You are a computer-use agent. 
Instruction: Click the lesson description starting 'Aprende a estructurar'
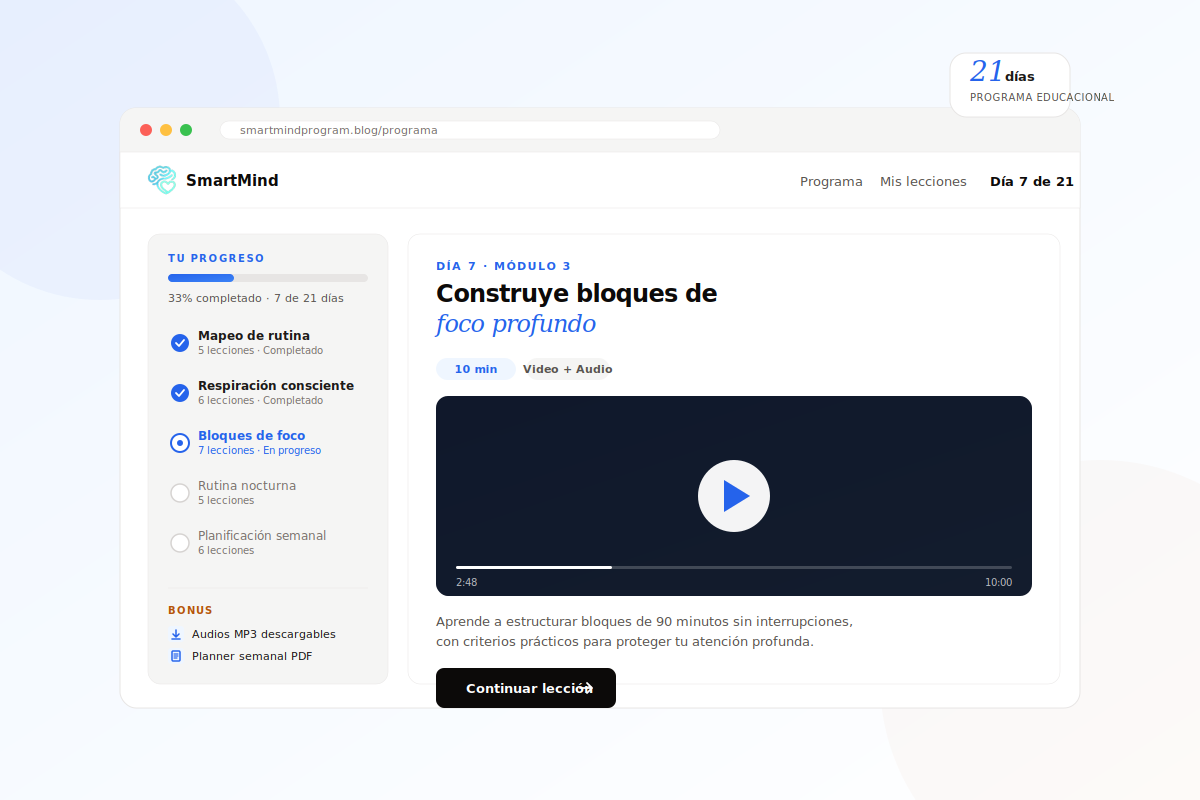pyautogui.click(x=644, y=631)
